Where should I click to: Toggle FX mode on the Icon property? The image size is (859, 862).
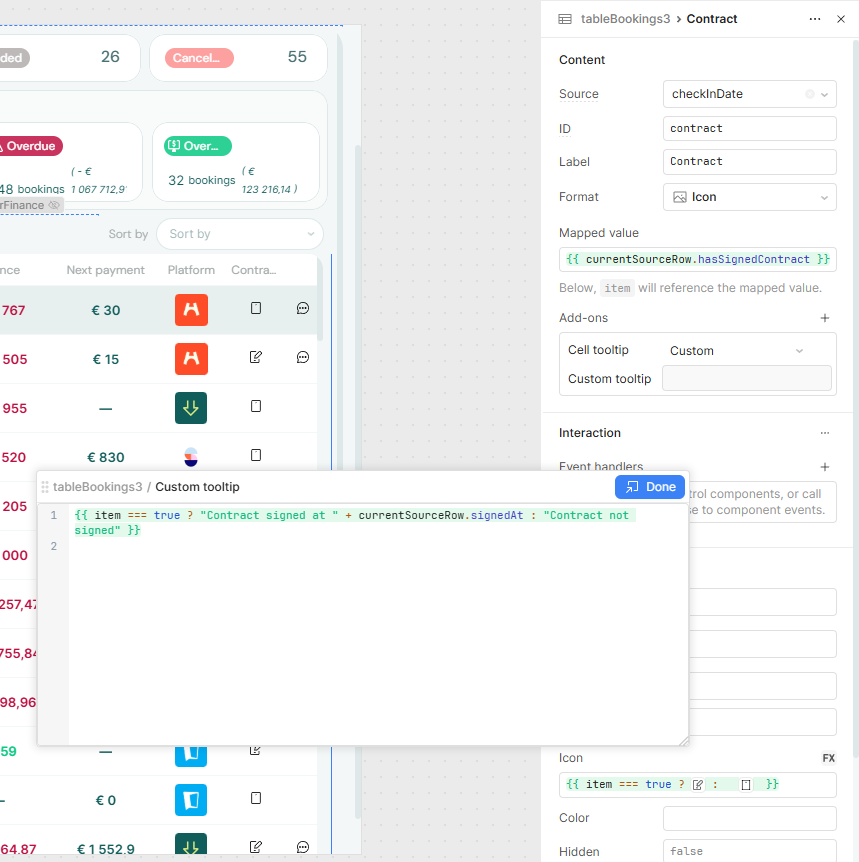coord(828,758)
